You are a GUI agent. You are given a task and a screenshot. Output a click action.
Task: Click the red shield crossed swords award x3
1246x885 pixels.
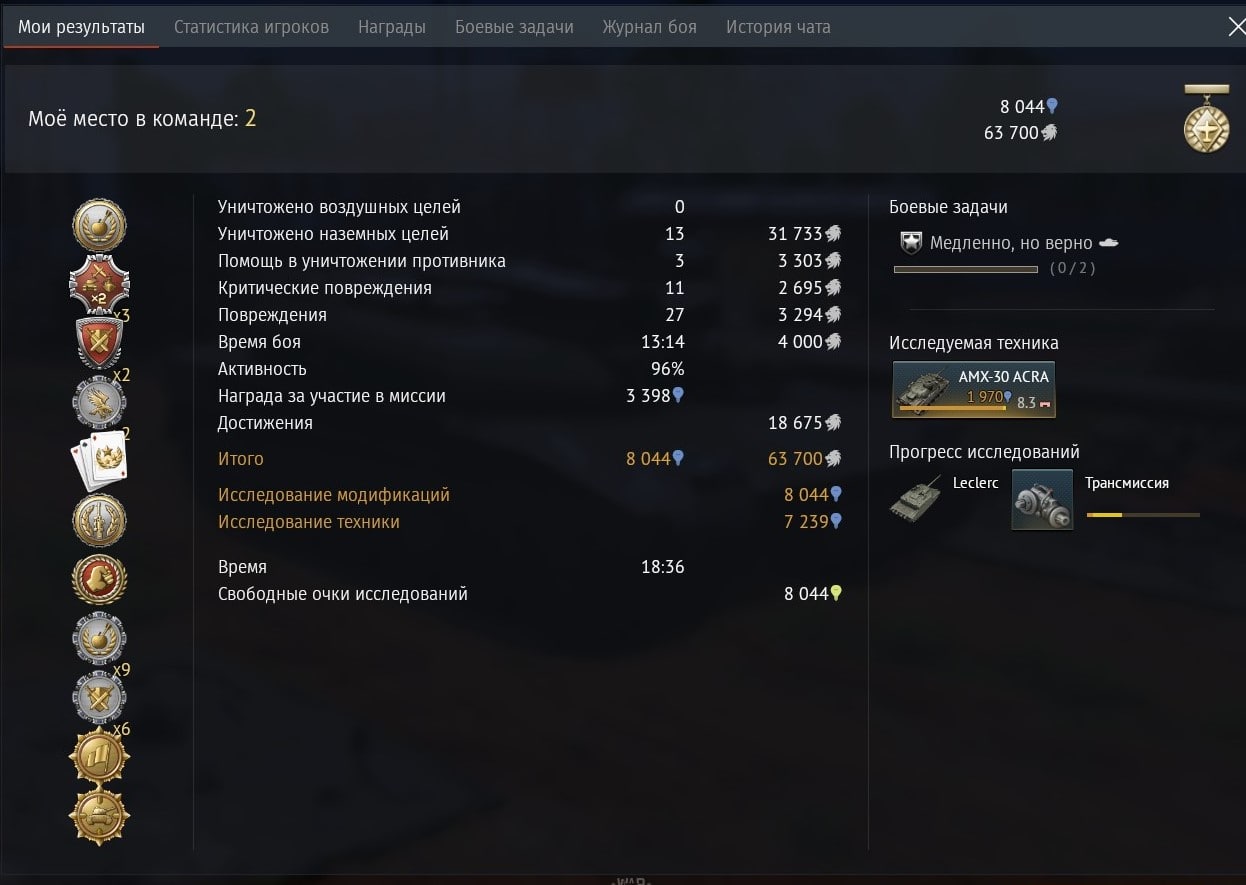pyautogui.click(x=99, y=343)
